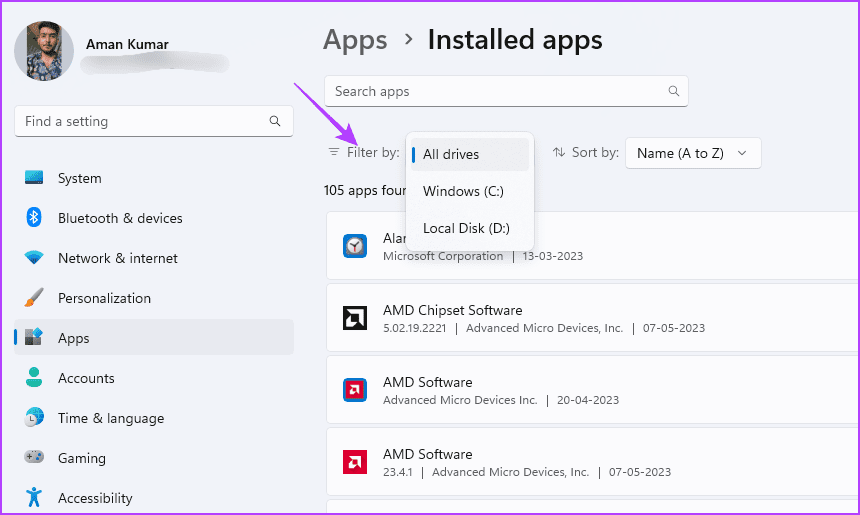Open Time & language settings

154,418
